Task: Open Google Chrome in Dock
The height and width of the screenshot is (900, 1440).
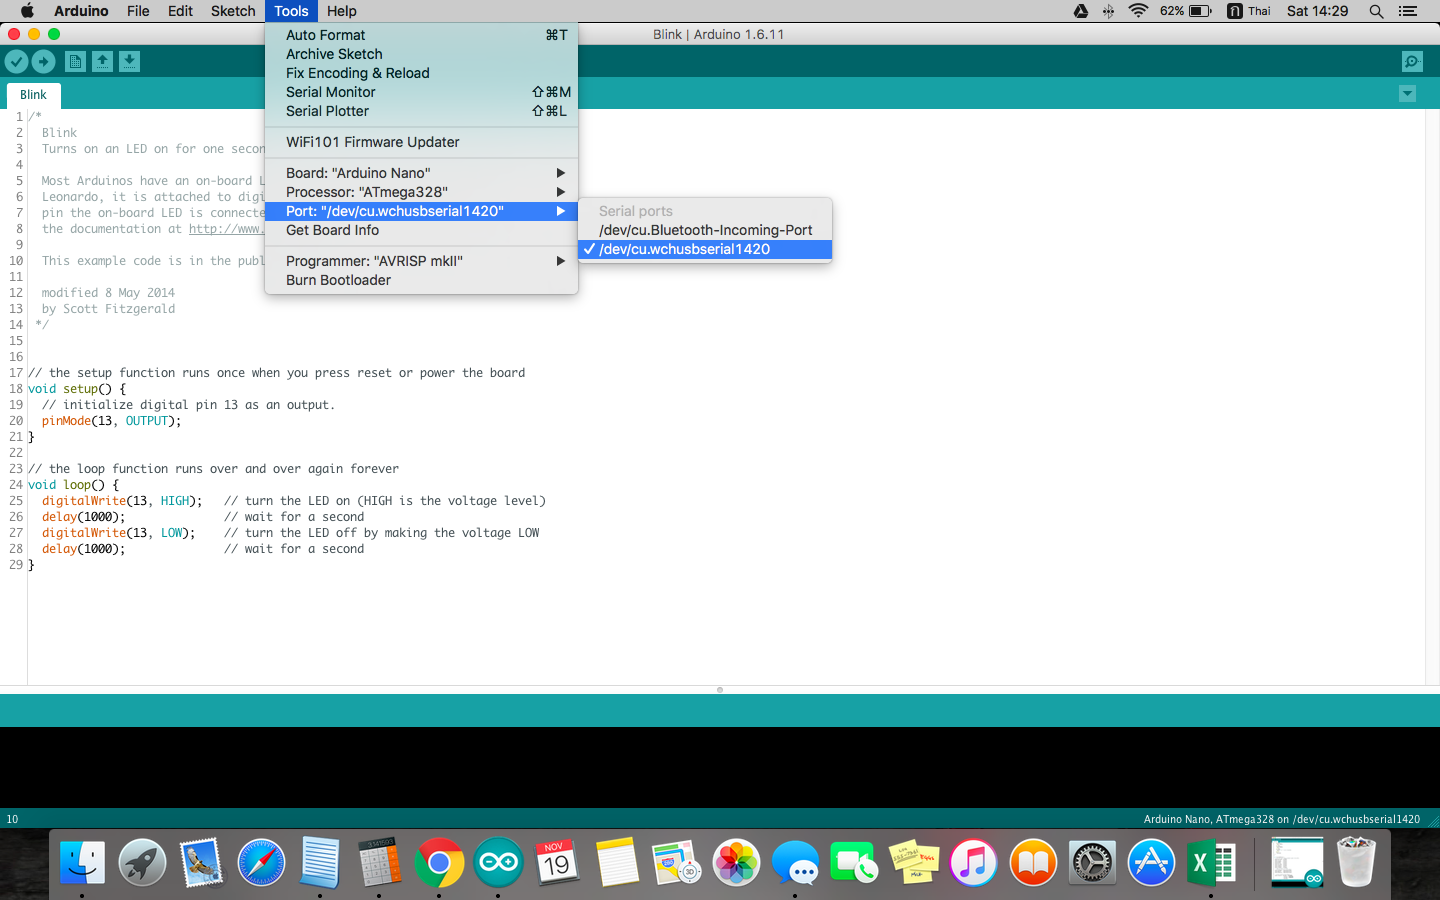Action: (439, 862)
